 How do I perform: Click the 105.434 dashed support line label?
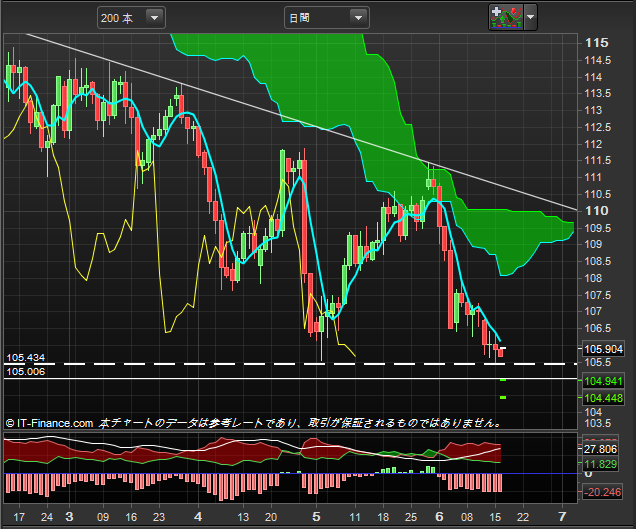(x=26, y=357)
